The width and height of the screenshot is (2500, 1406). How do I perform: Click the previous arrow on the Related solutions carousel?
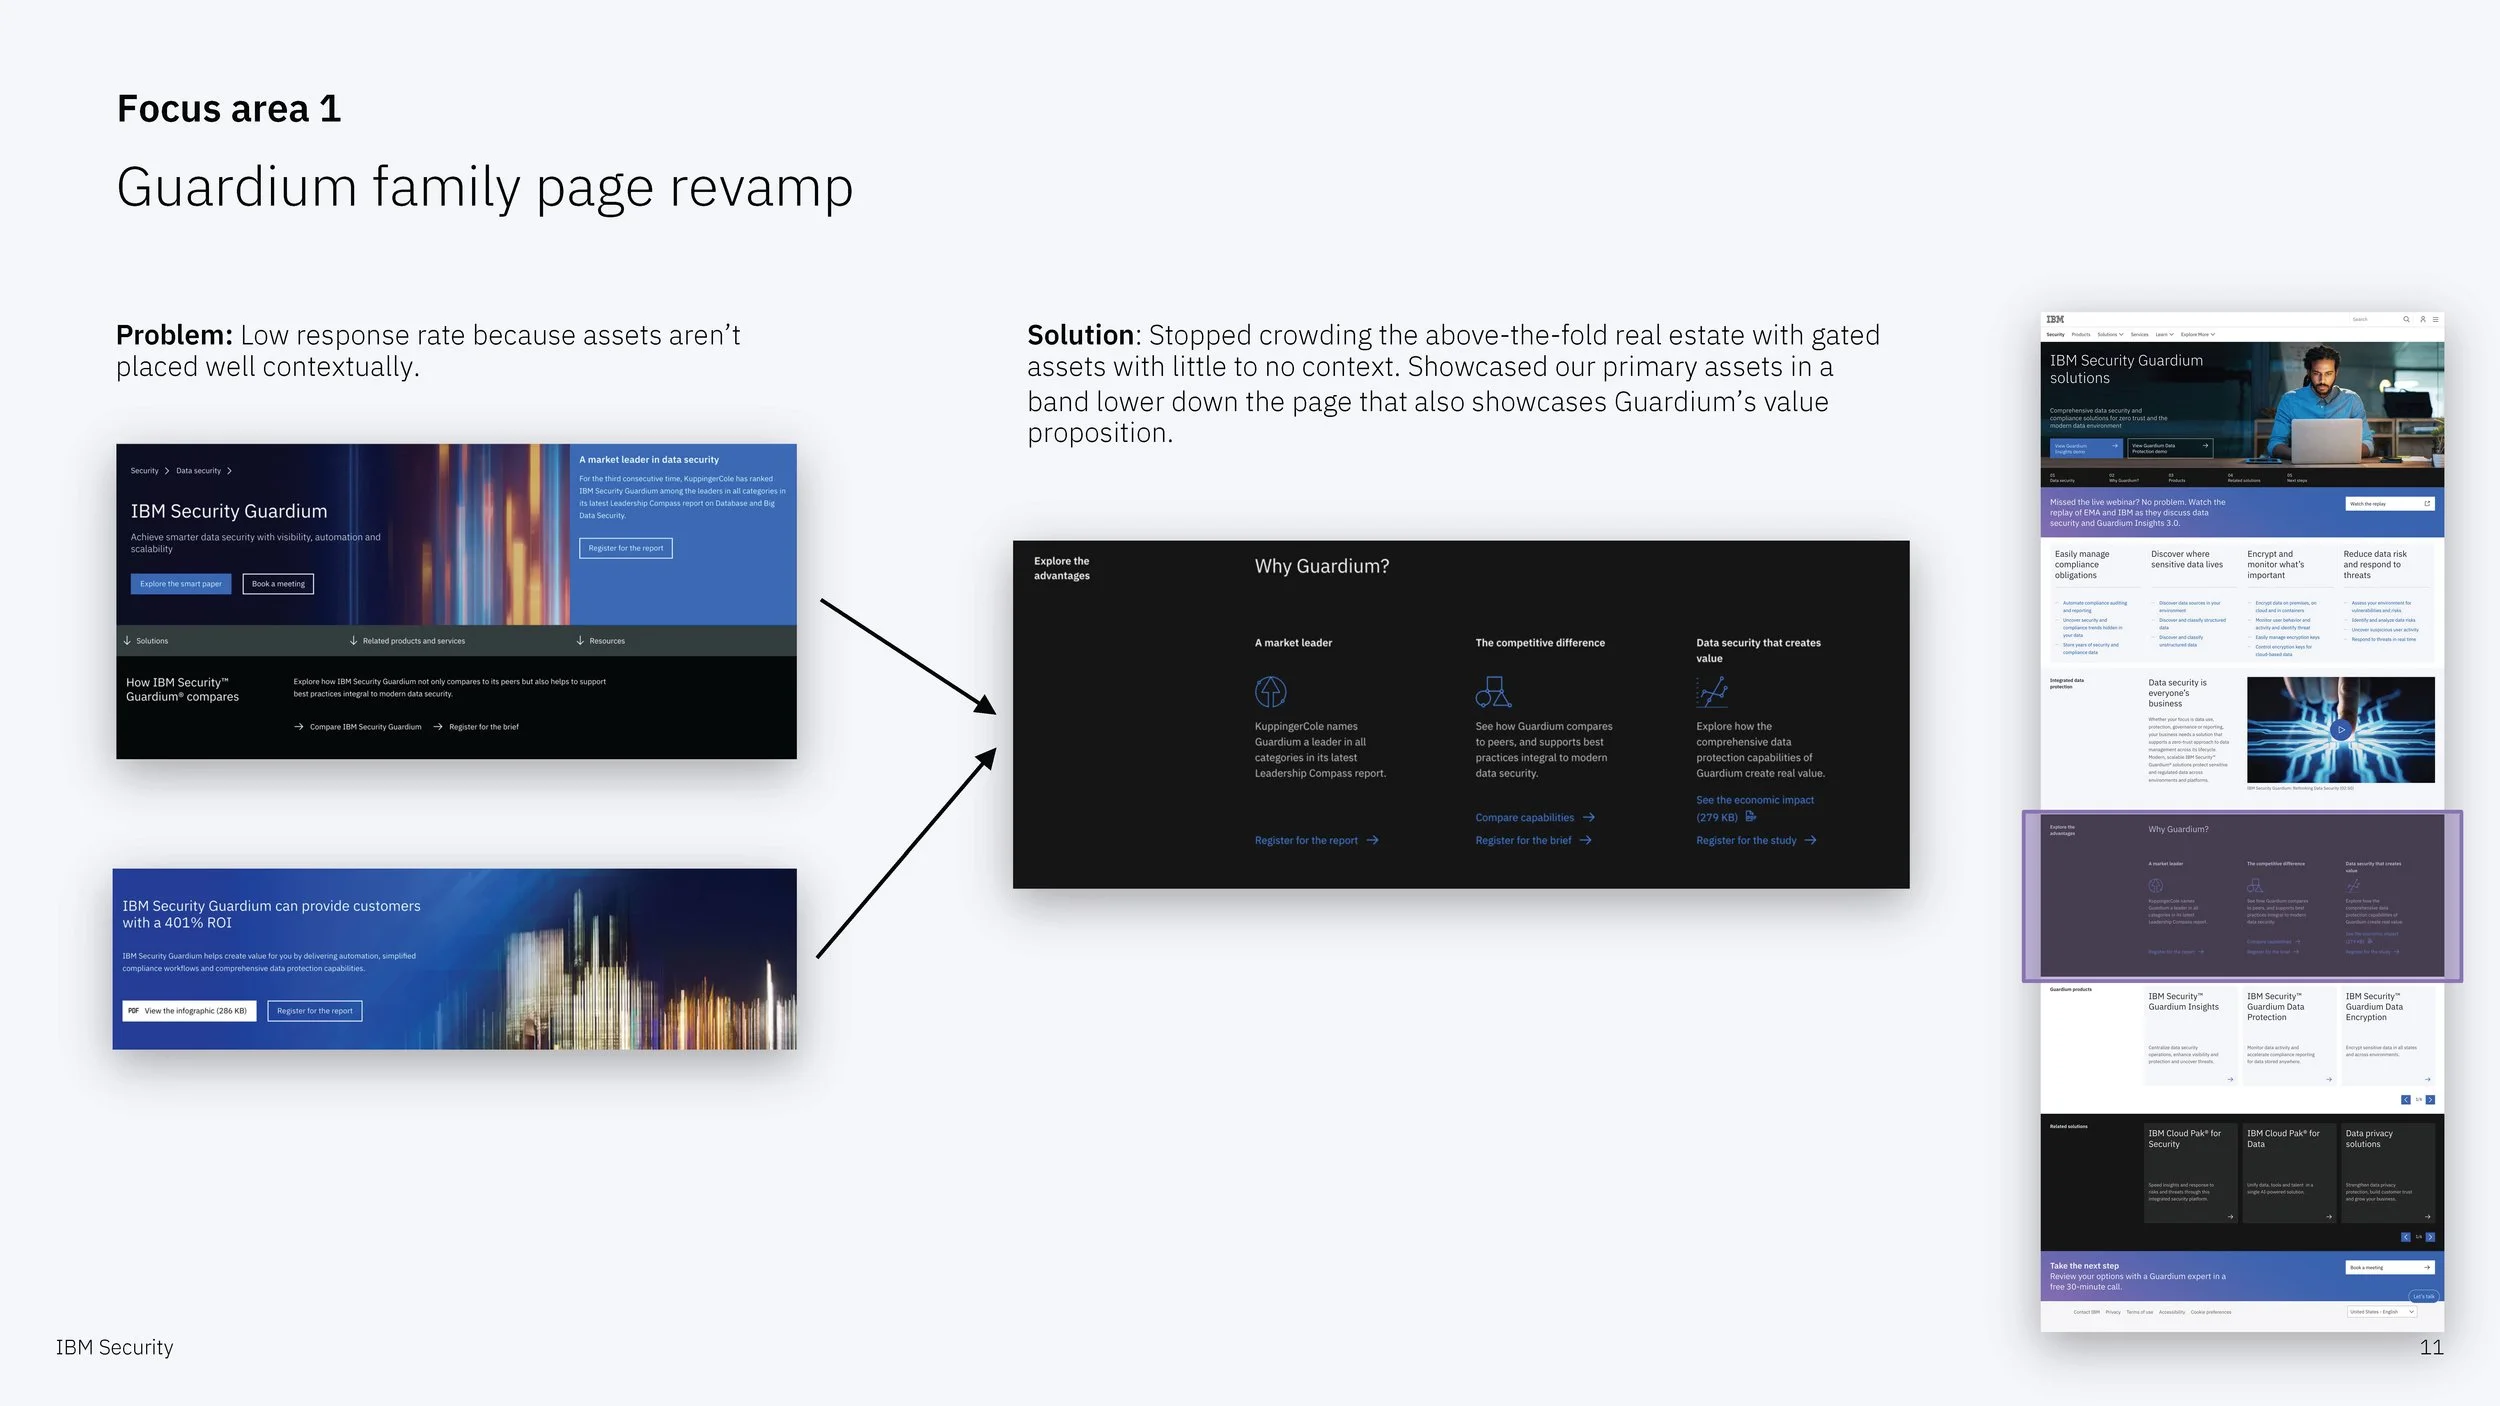(2405, 1236)
